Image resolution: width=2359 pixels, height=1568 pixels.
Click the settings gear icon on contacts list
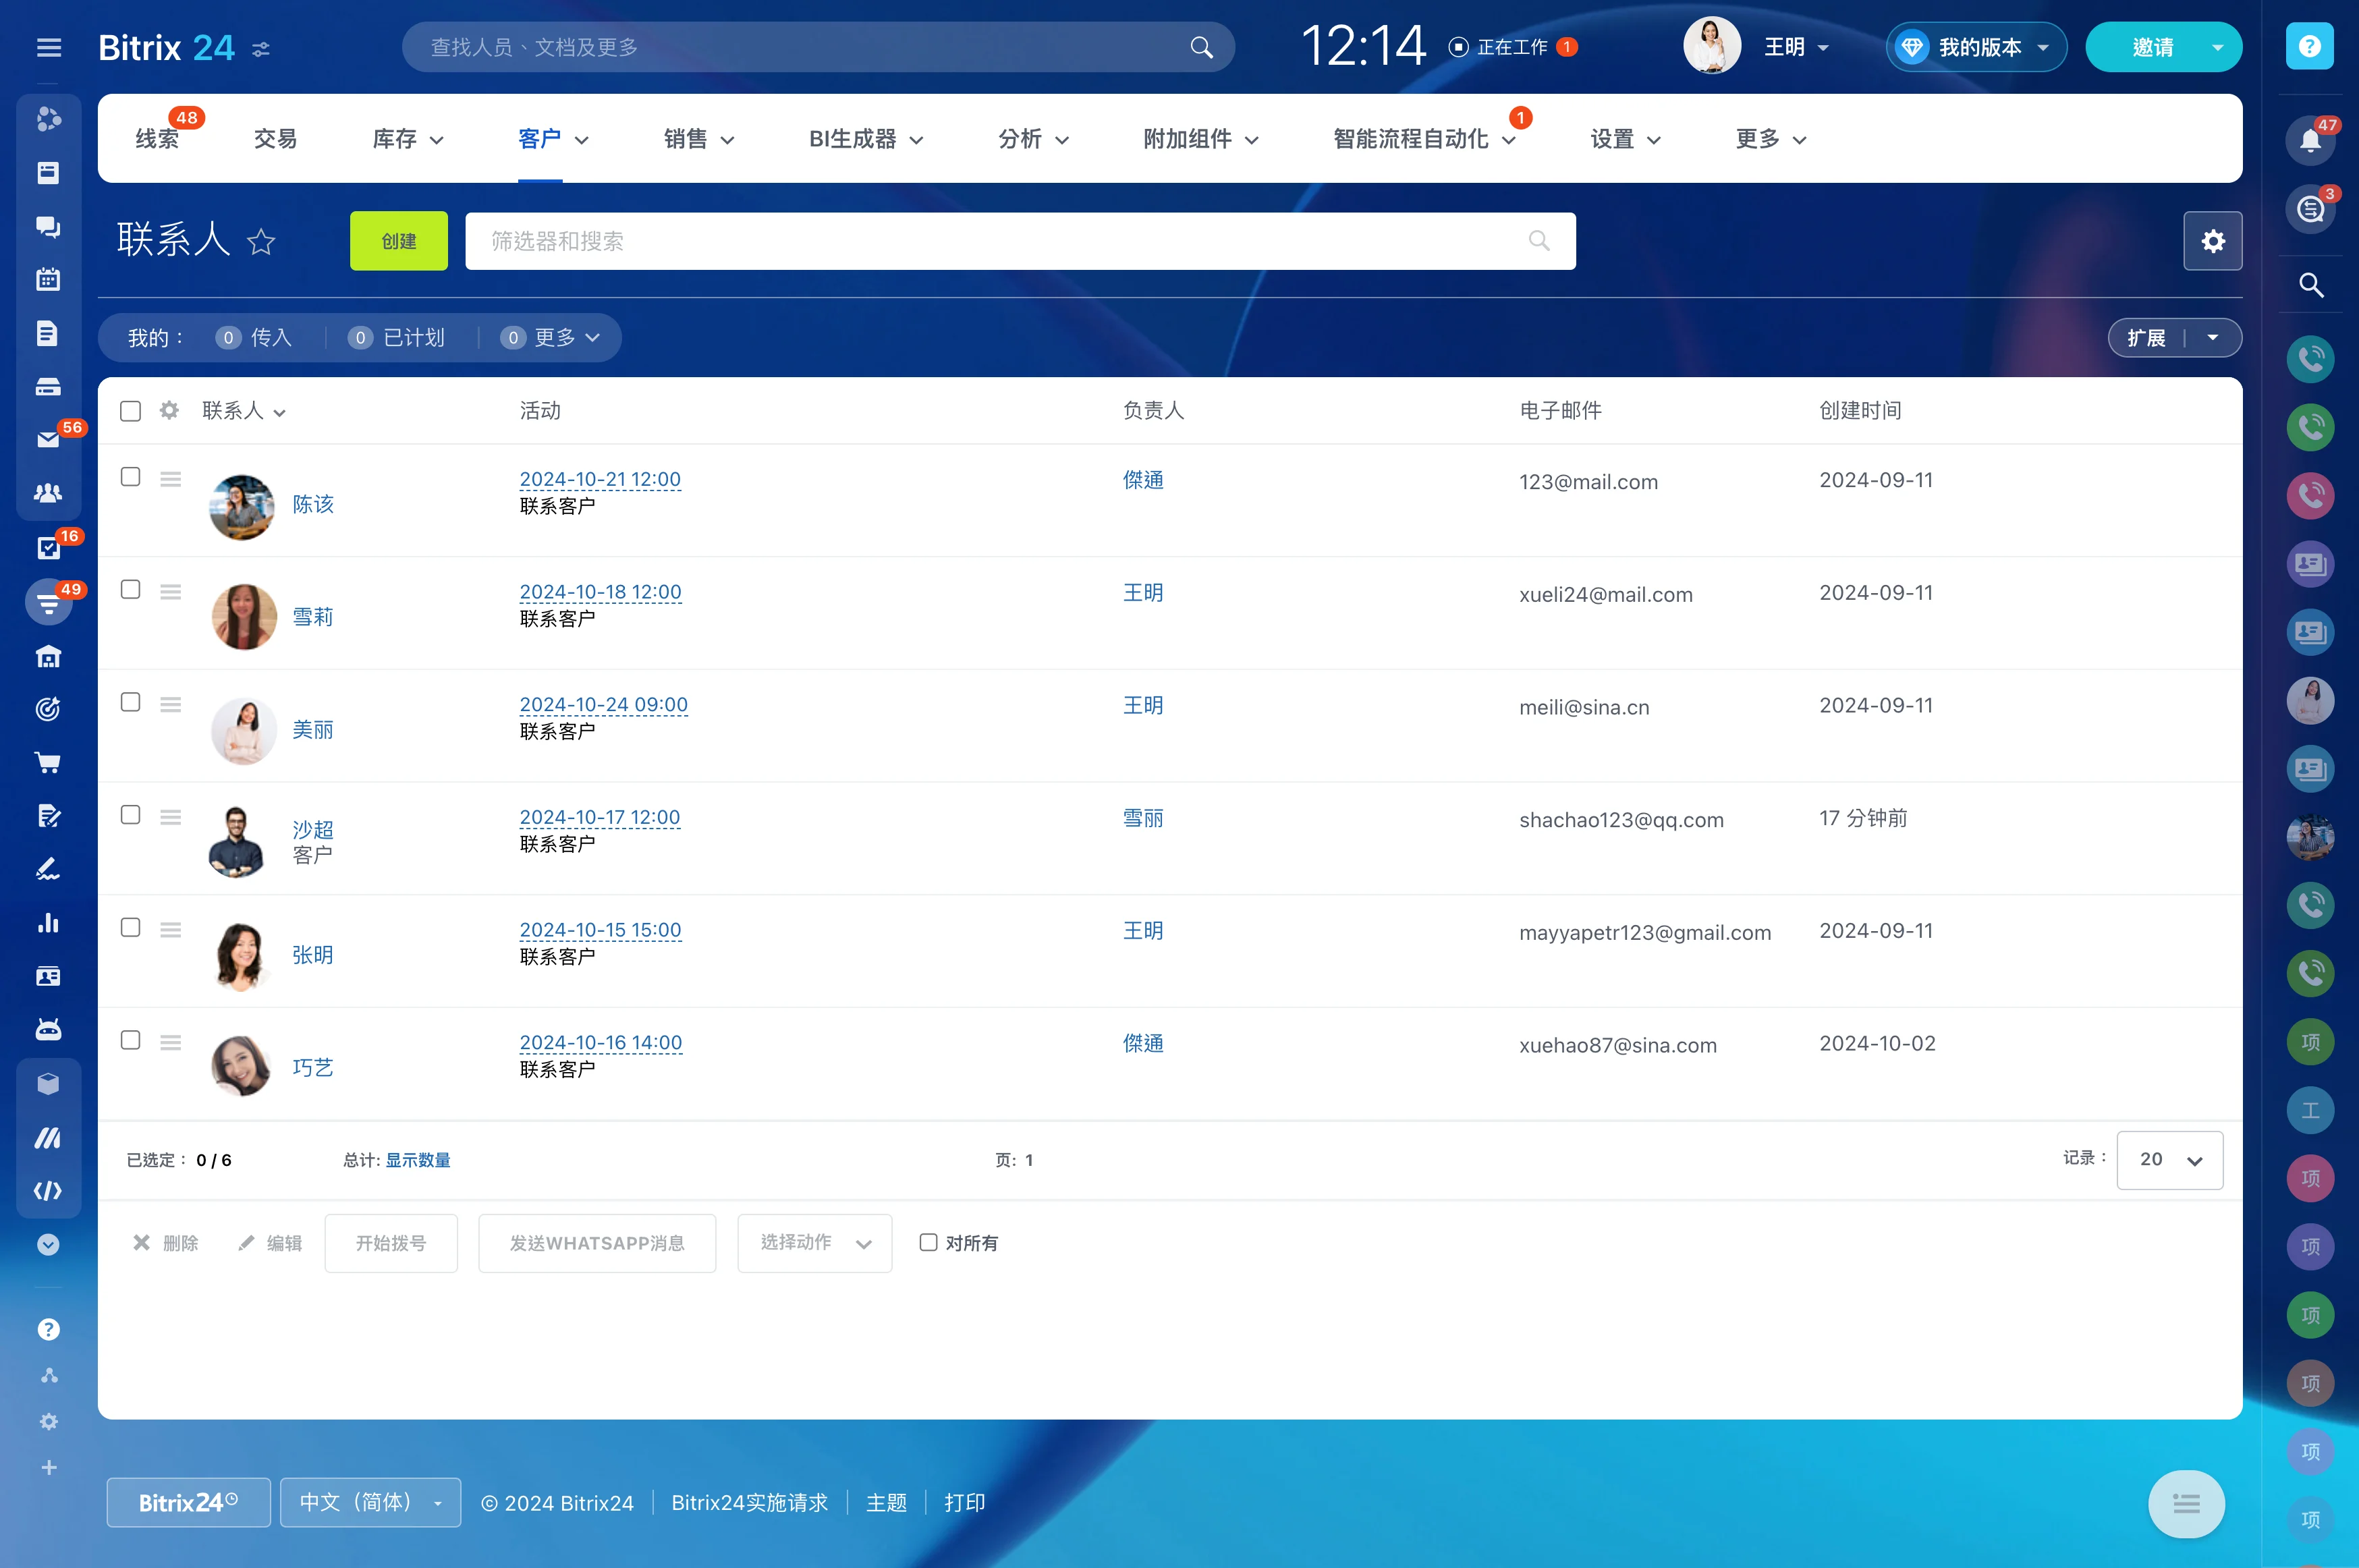170,410
